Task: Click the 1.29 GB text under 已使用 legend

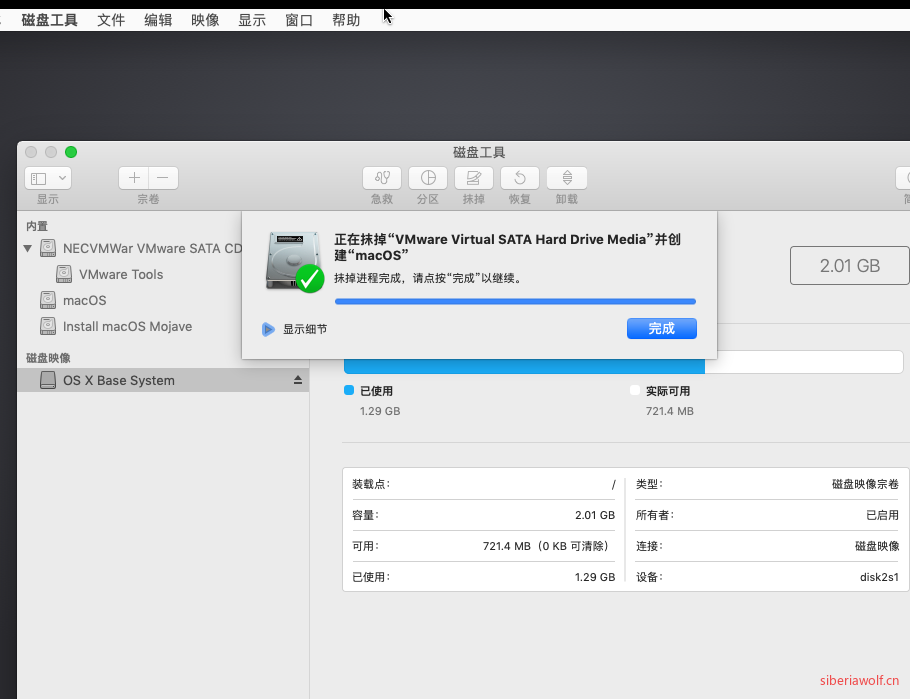Action: click(380, 411)
